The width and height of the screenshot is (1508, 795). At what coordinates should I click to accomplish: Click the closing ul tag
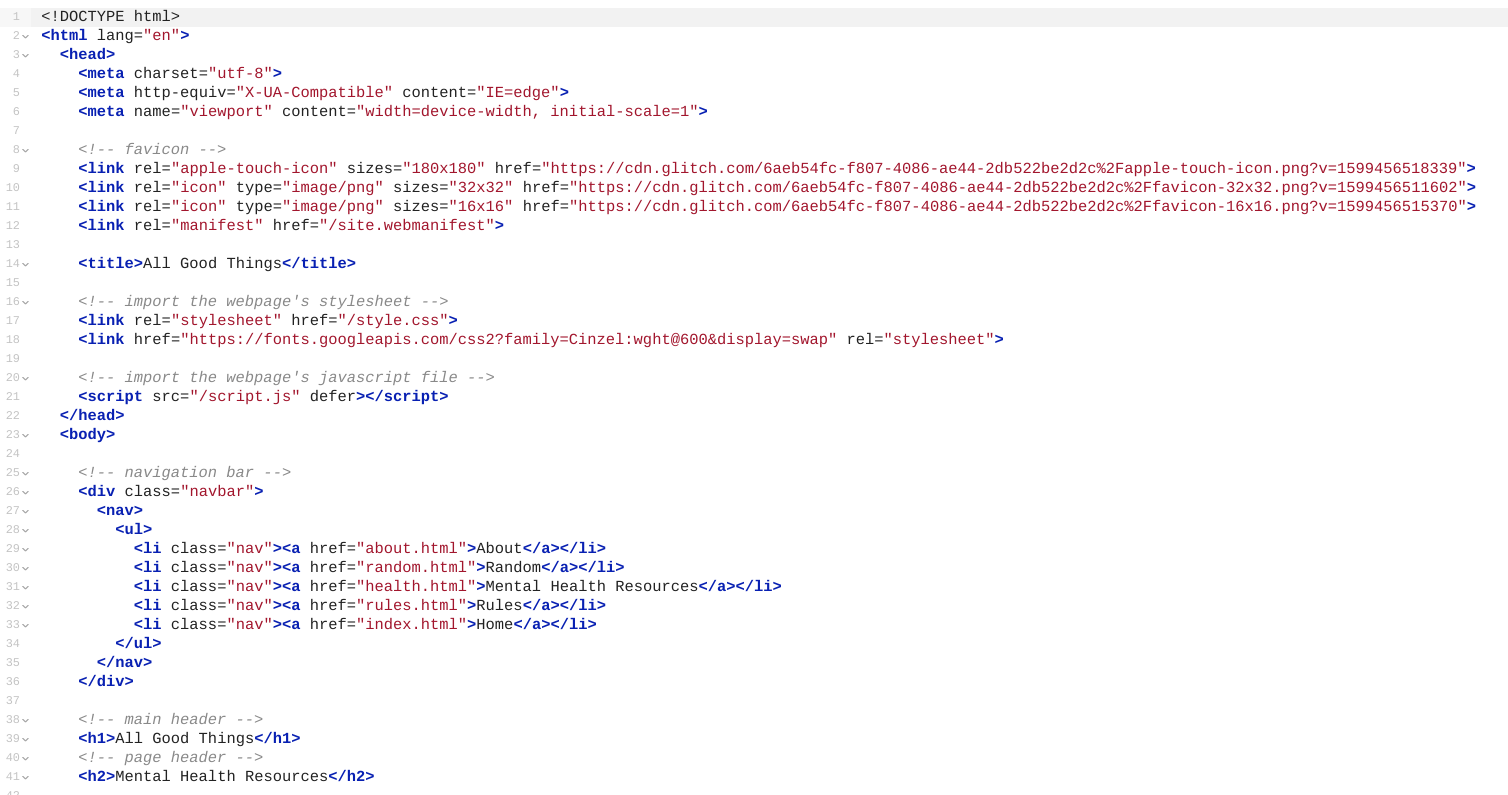point(138,644)
